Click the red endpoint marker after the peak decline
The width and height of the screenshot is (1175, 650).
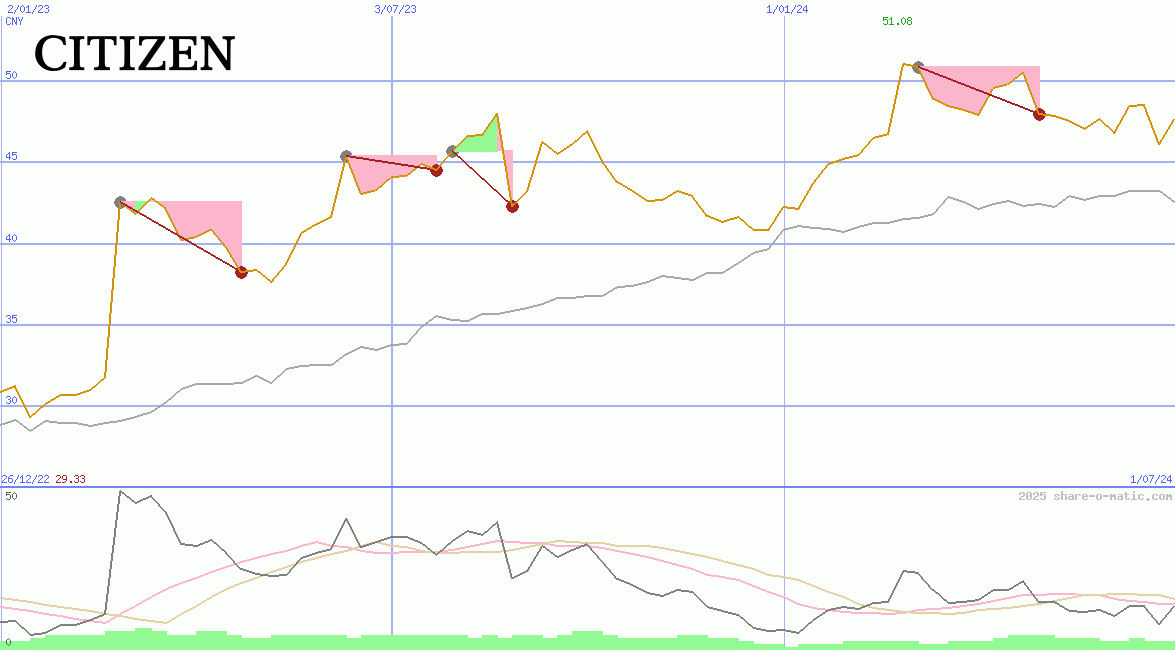point(1039,115)
